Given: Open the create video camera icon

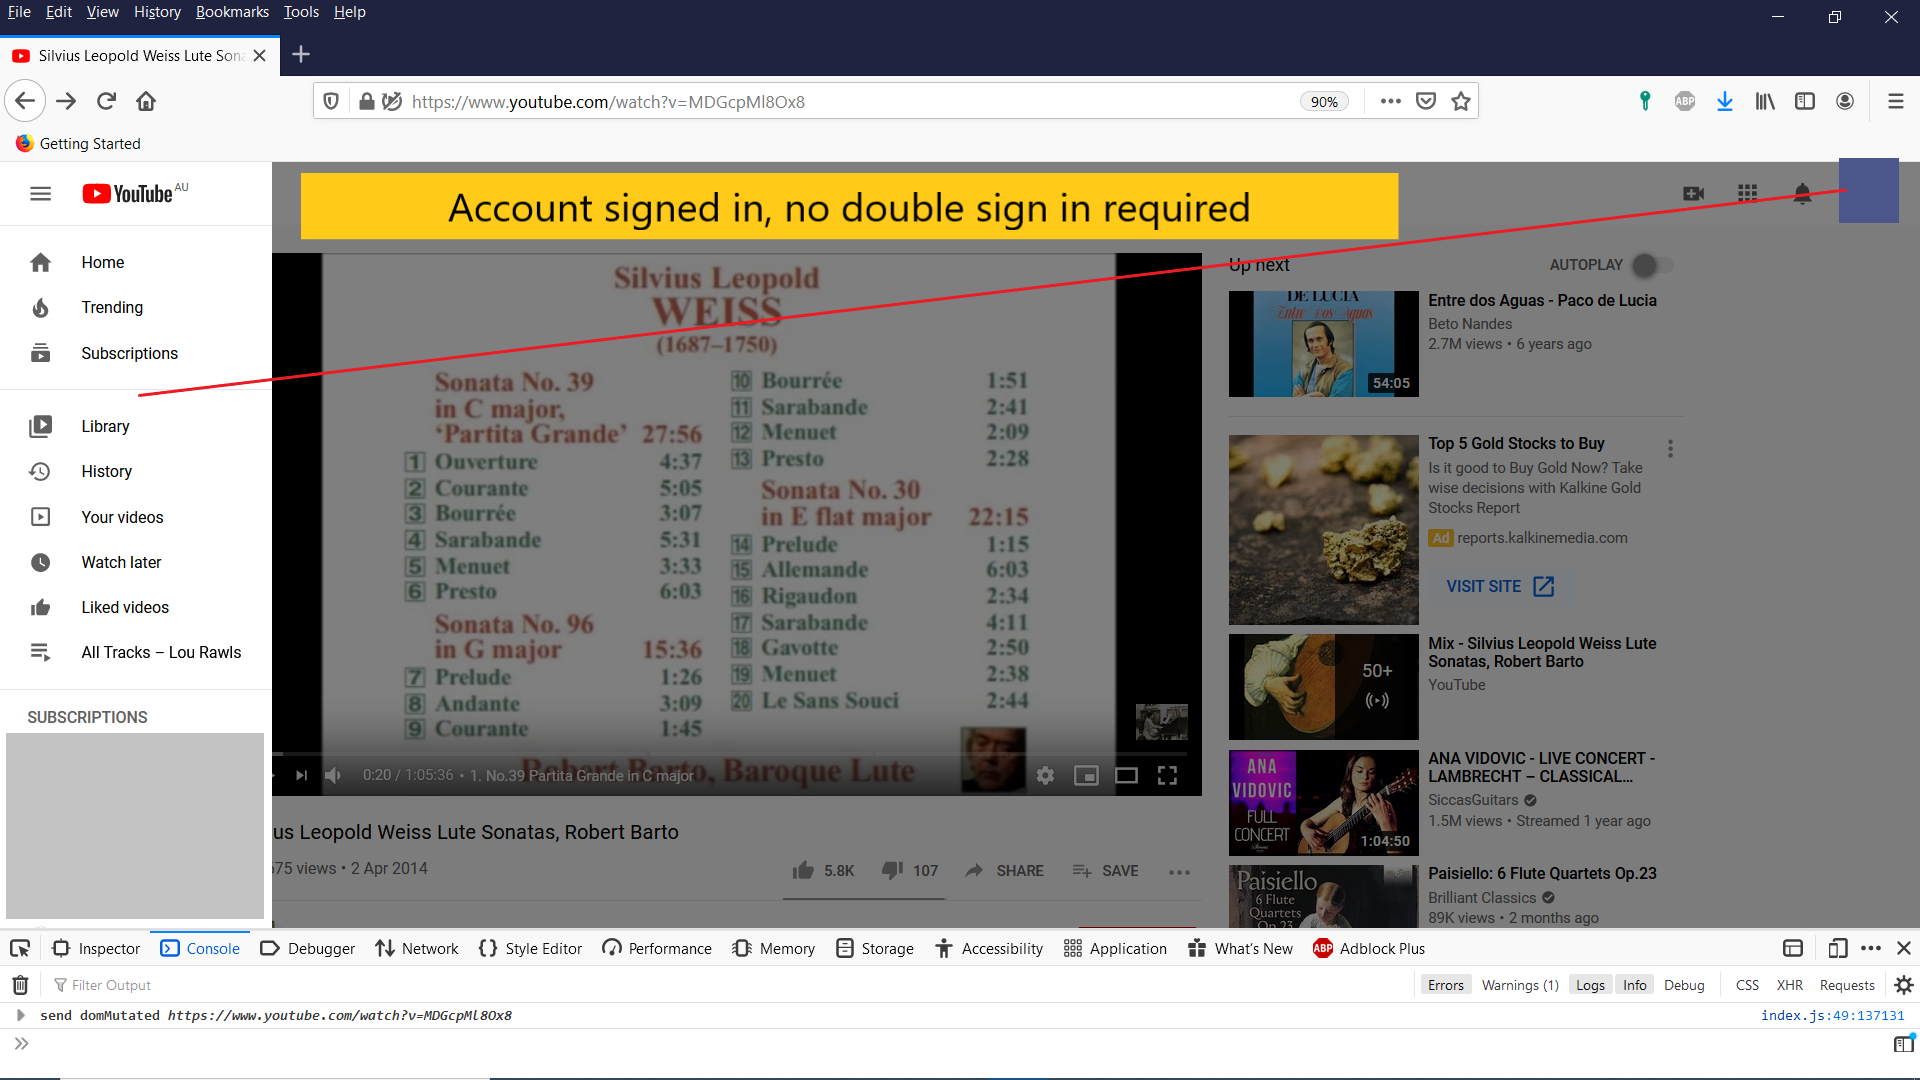Looking at the screenshot, I should pyautogui.click(x=1693, y=193).
